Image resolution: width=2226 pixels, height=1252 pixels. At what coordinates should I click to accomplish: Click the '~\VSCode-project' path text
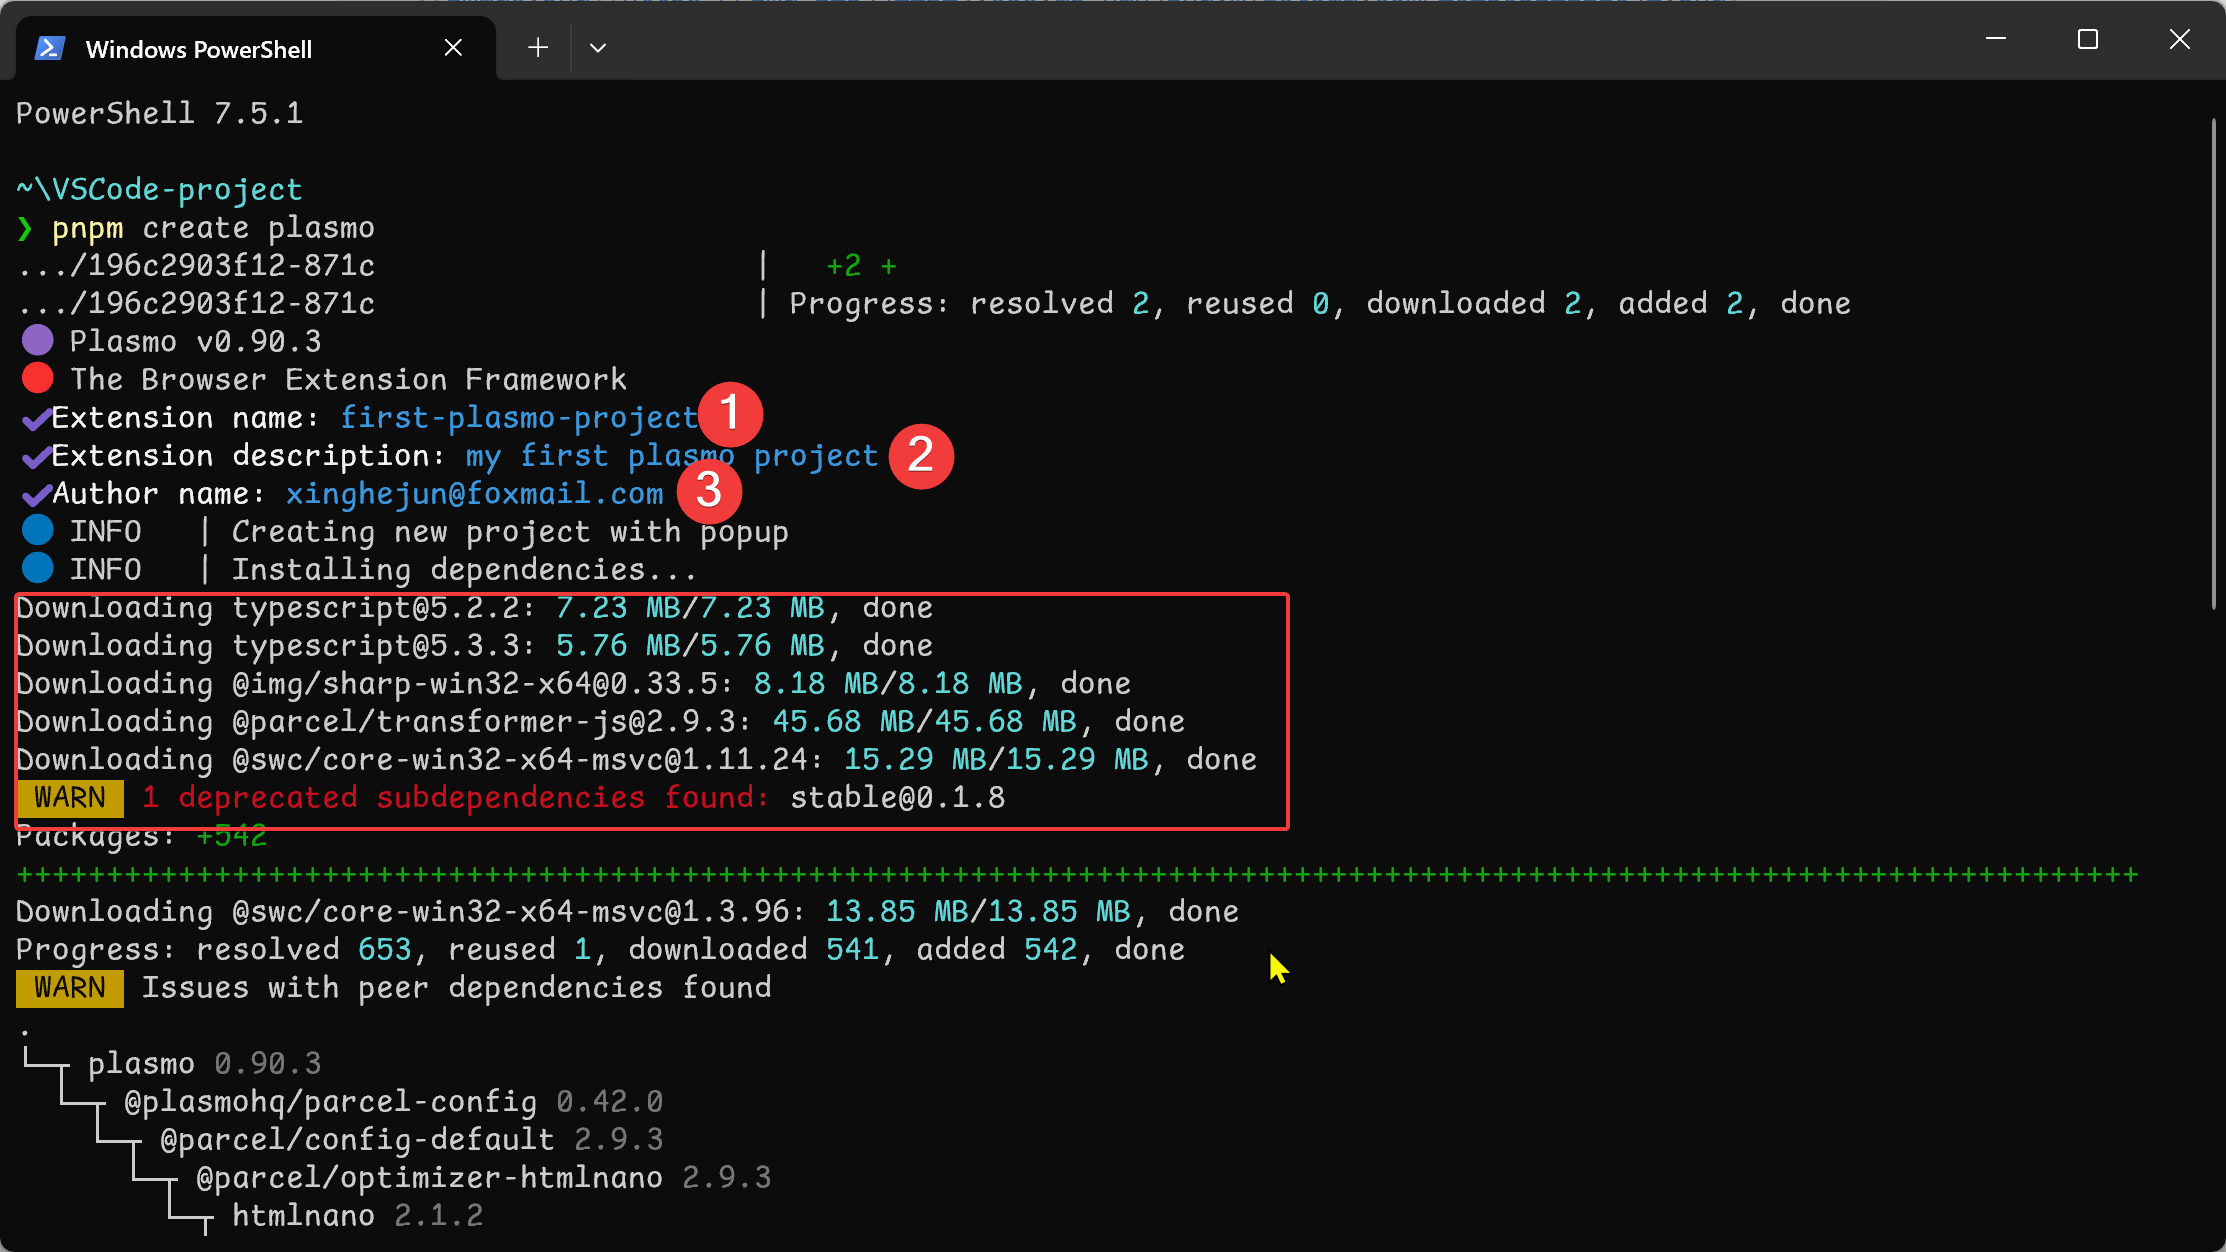(160, 190)
